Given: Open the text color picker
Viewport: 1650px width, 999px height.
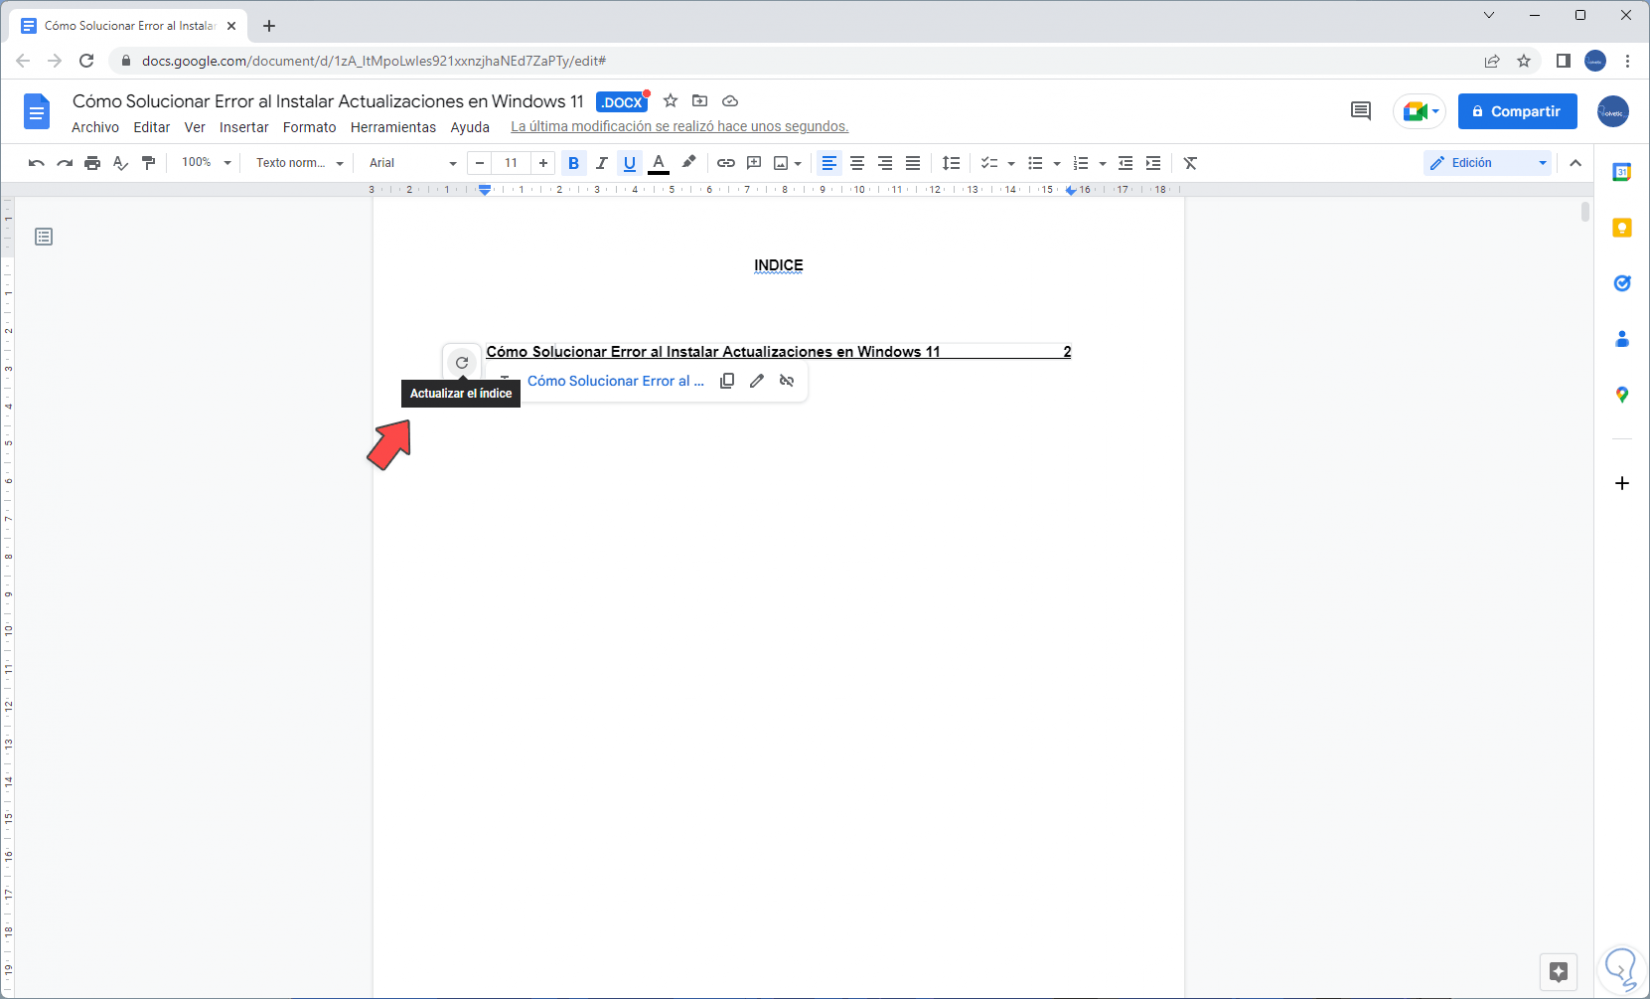Looking at the screenshot, I should [658, 163].
